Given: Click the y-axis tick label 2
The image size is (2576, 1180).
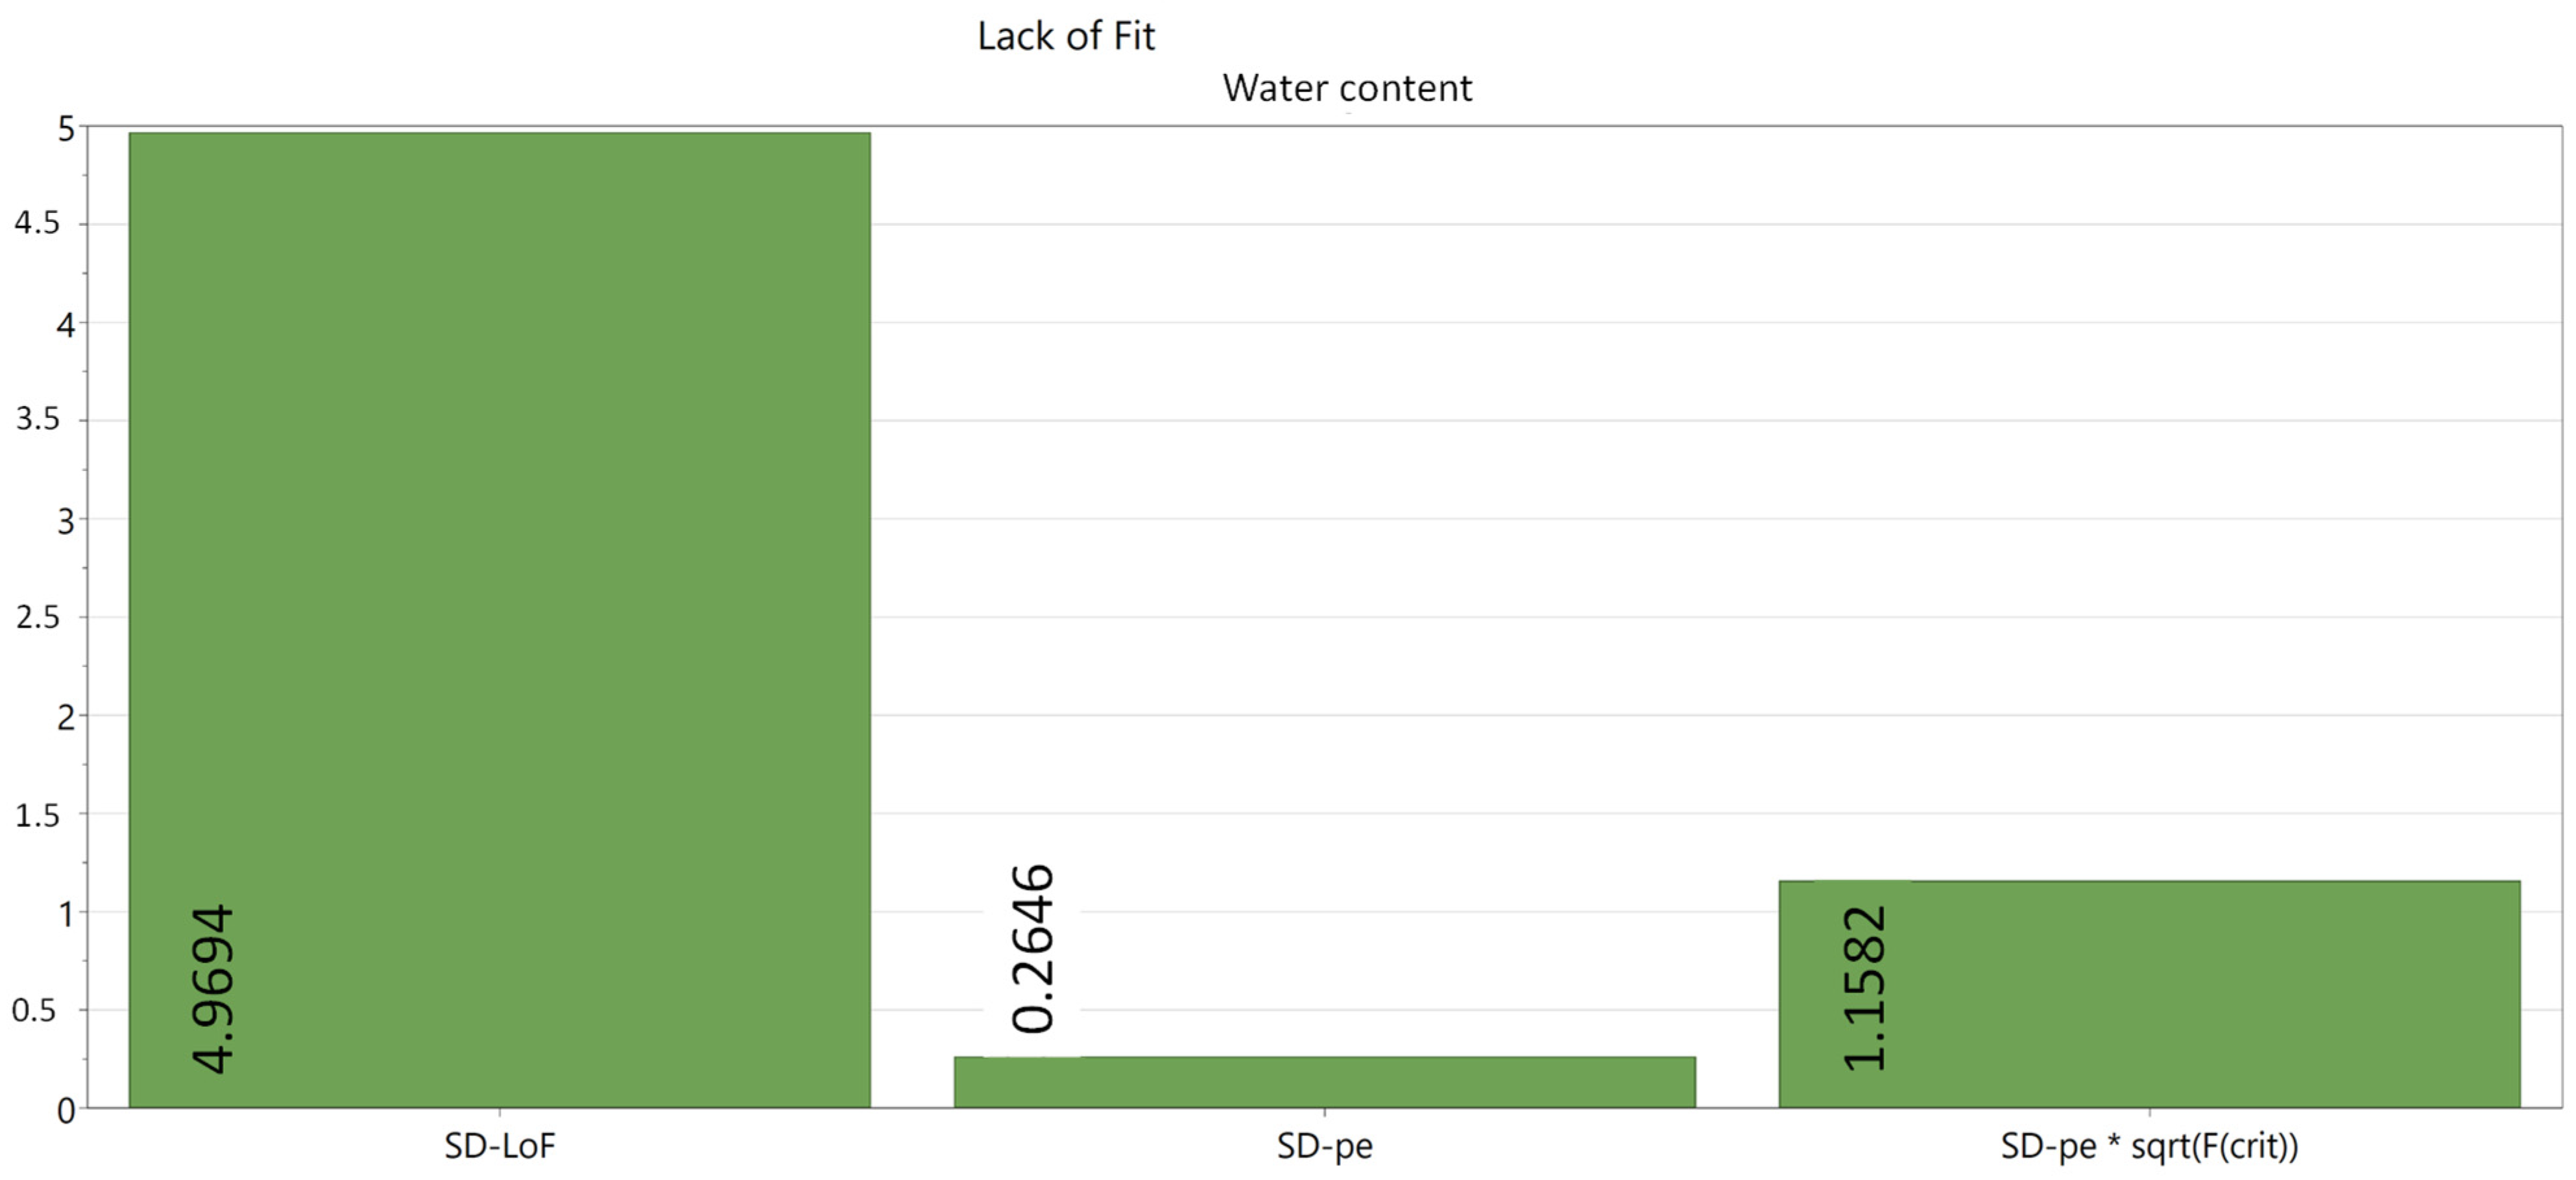Looking at the screenshot, I should 66,717.
